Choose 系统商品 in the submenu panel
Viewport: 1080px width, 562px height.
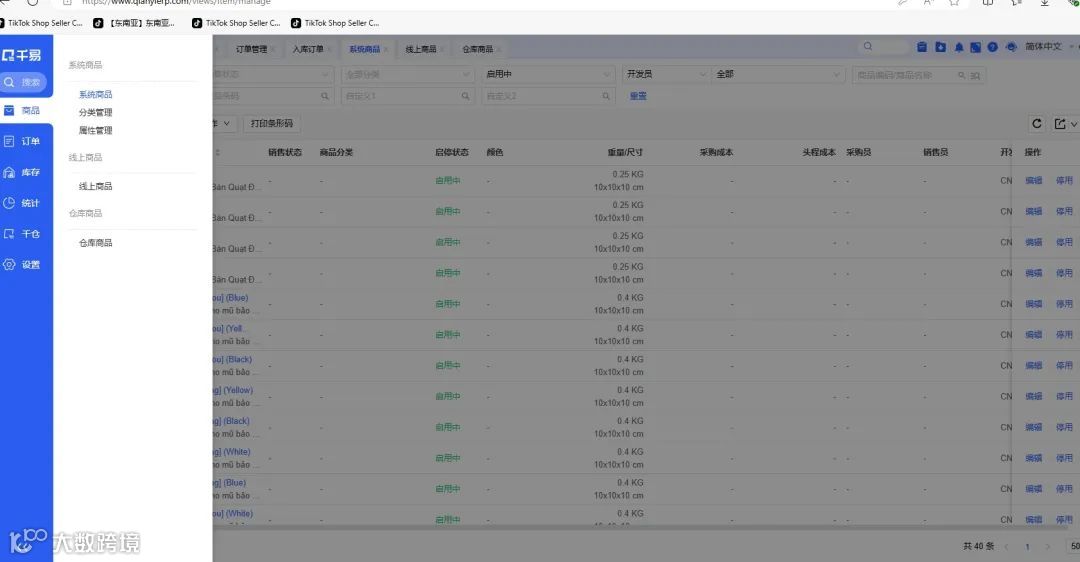(x=95, y=94)
